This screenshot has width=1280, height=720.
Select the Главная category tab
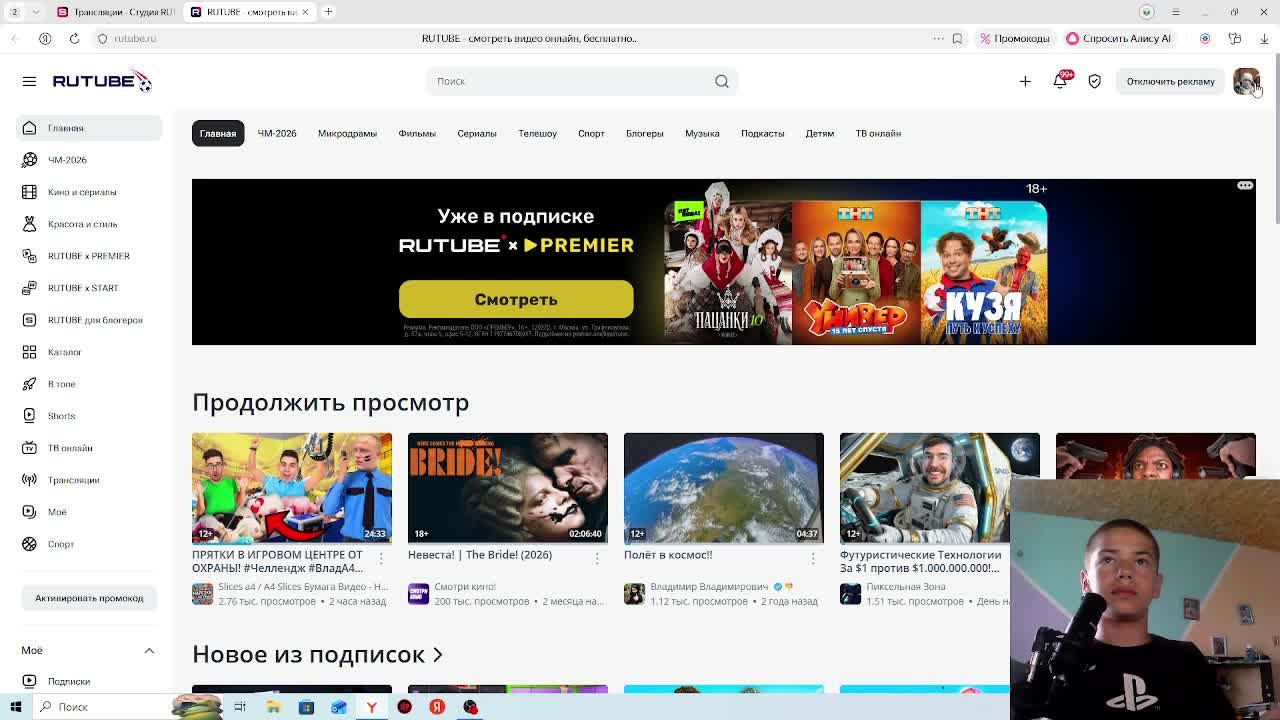tap(218, 133)
